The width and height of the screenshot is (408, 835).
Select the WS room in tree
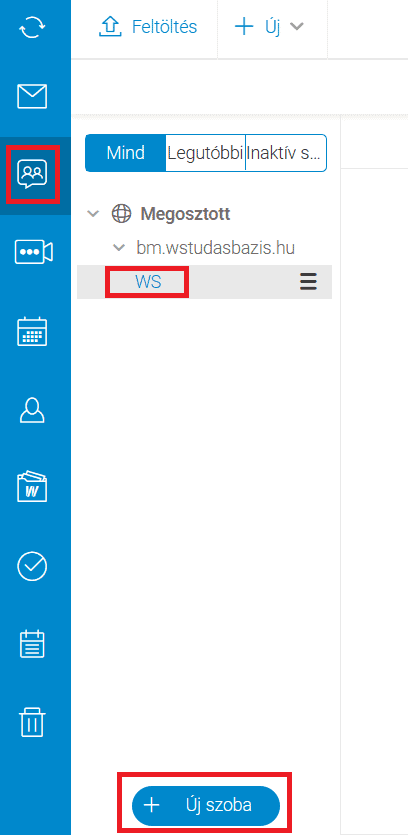pos(148,282)
